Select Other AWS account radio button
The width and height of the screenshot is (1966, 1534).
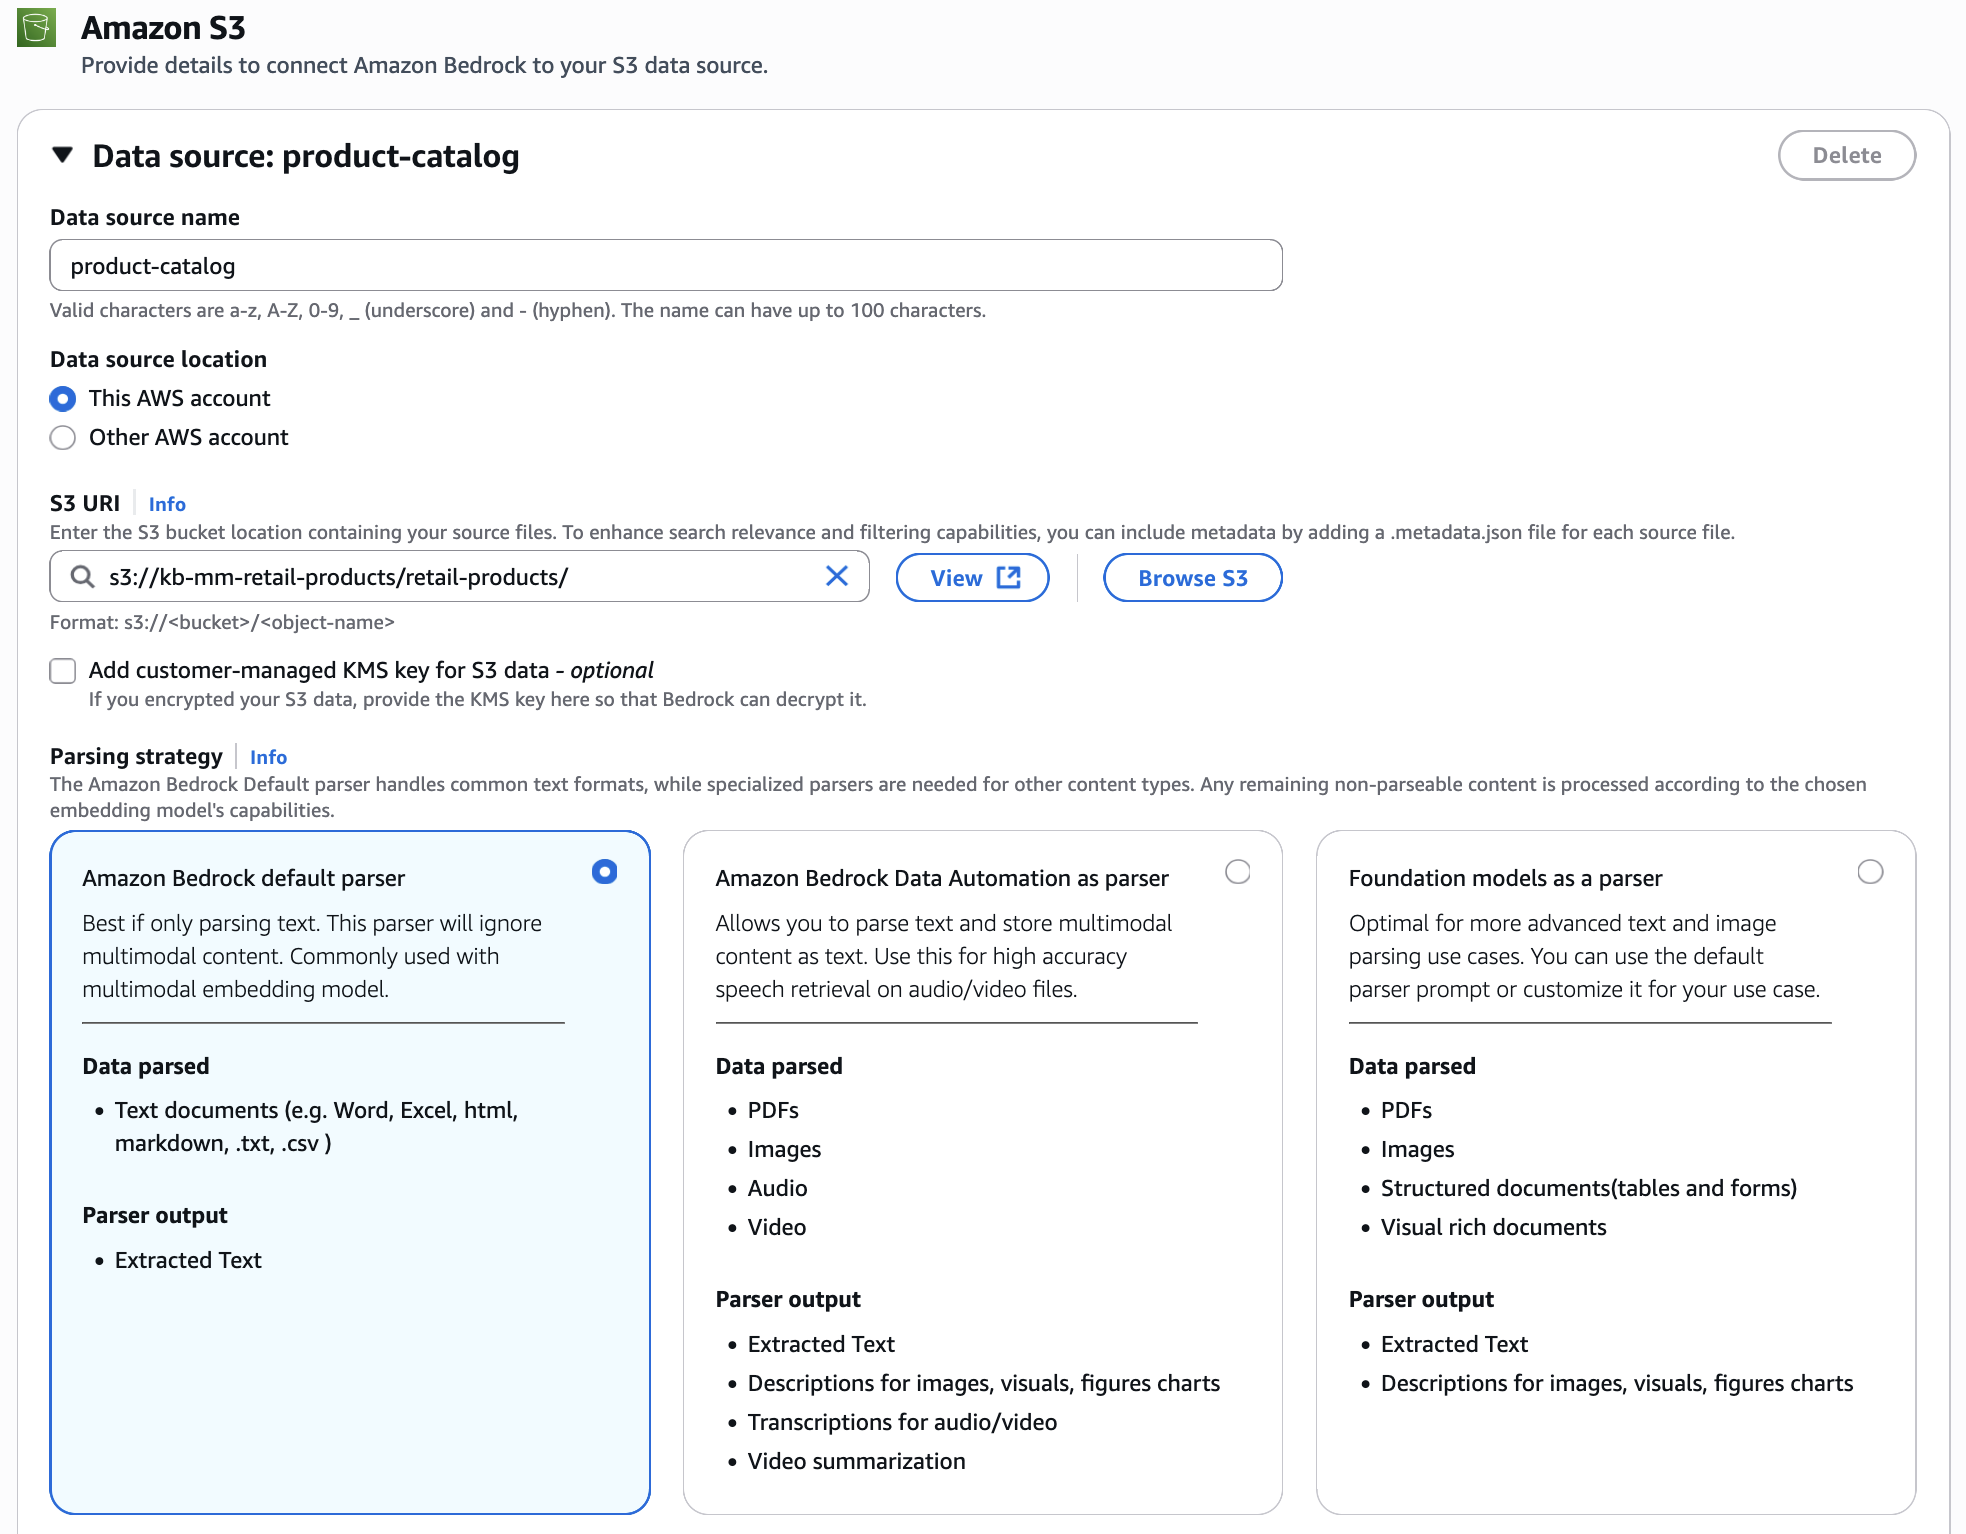click(63, 438)
